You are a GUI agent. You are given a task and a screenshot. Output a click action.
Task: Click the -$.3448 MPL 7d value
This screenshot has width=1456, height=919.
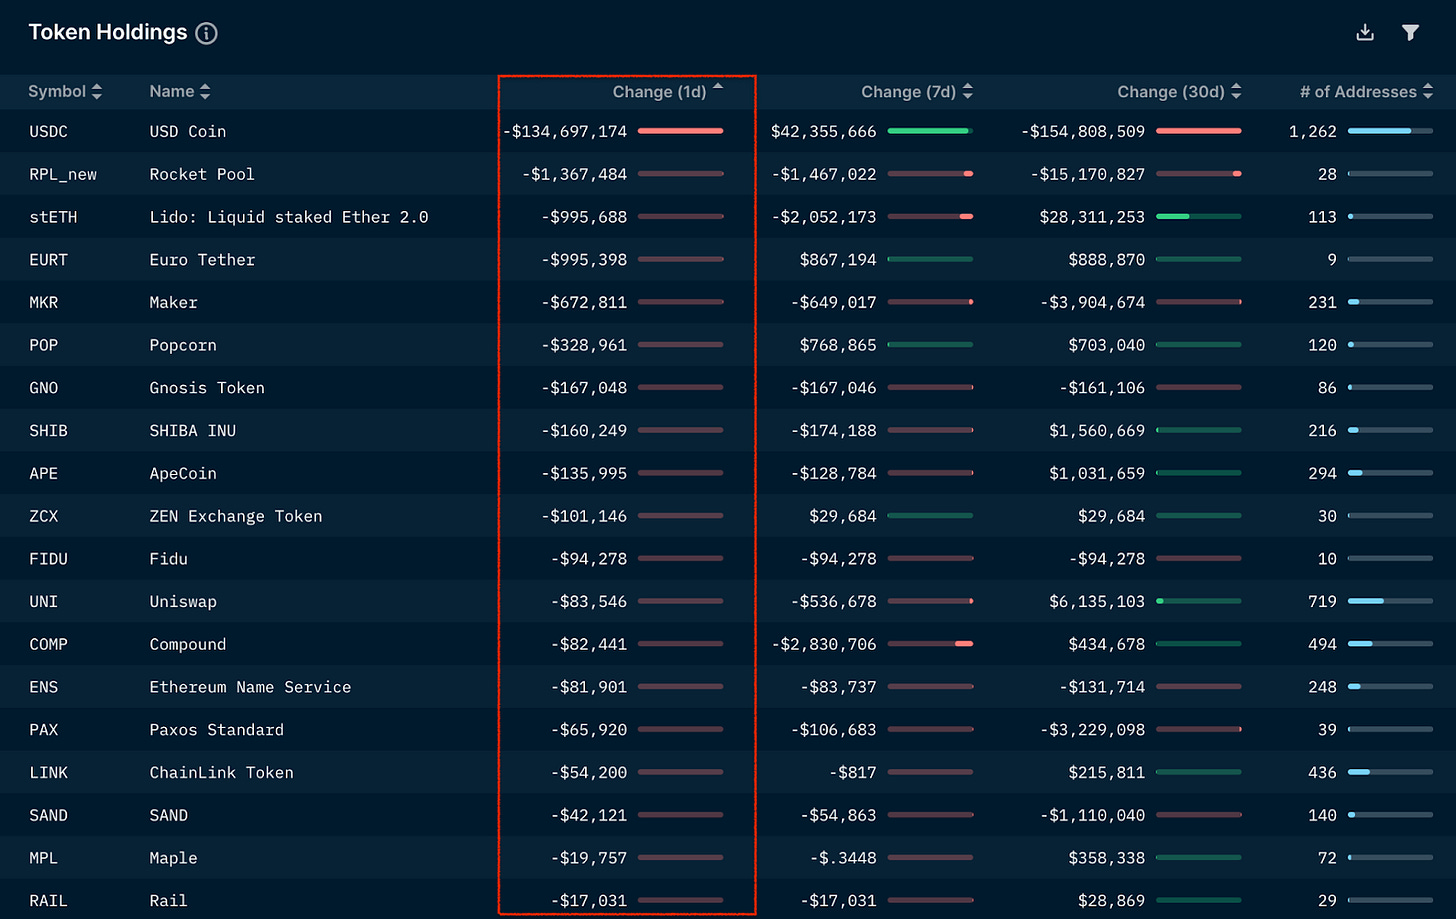coord(843,859)
